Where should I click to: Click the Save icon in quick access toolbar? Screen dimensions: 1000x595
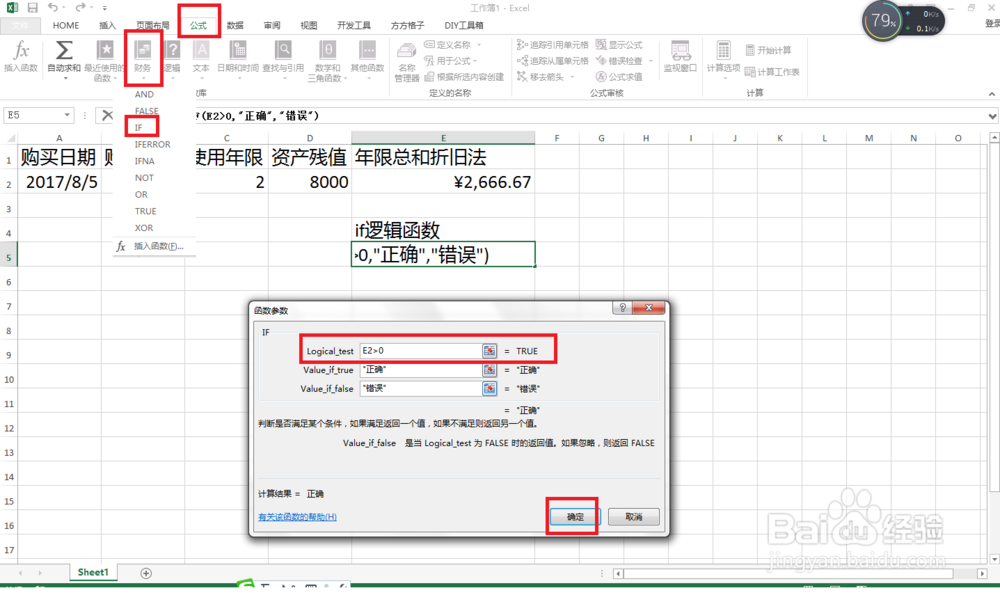click(x=33, y=8)
